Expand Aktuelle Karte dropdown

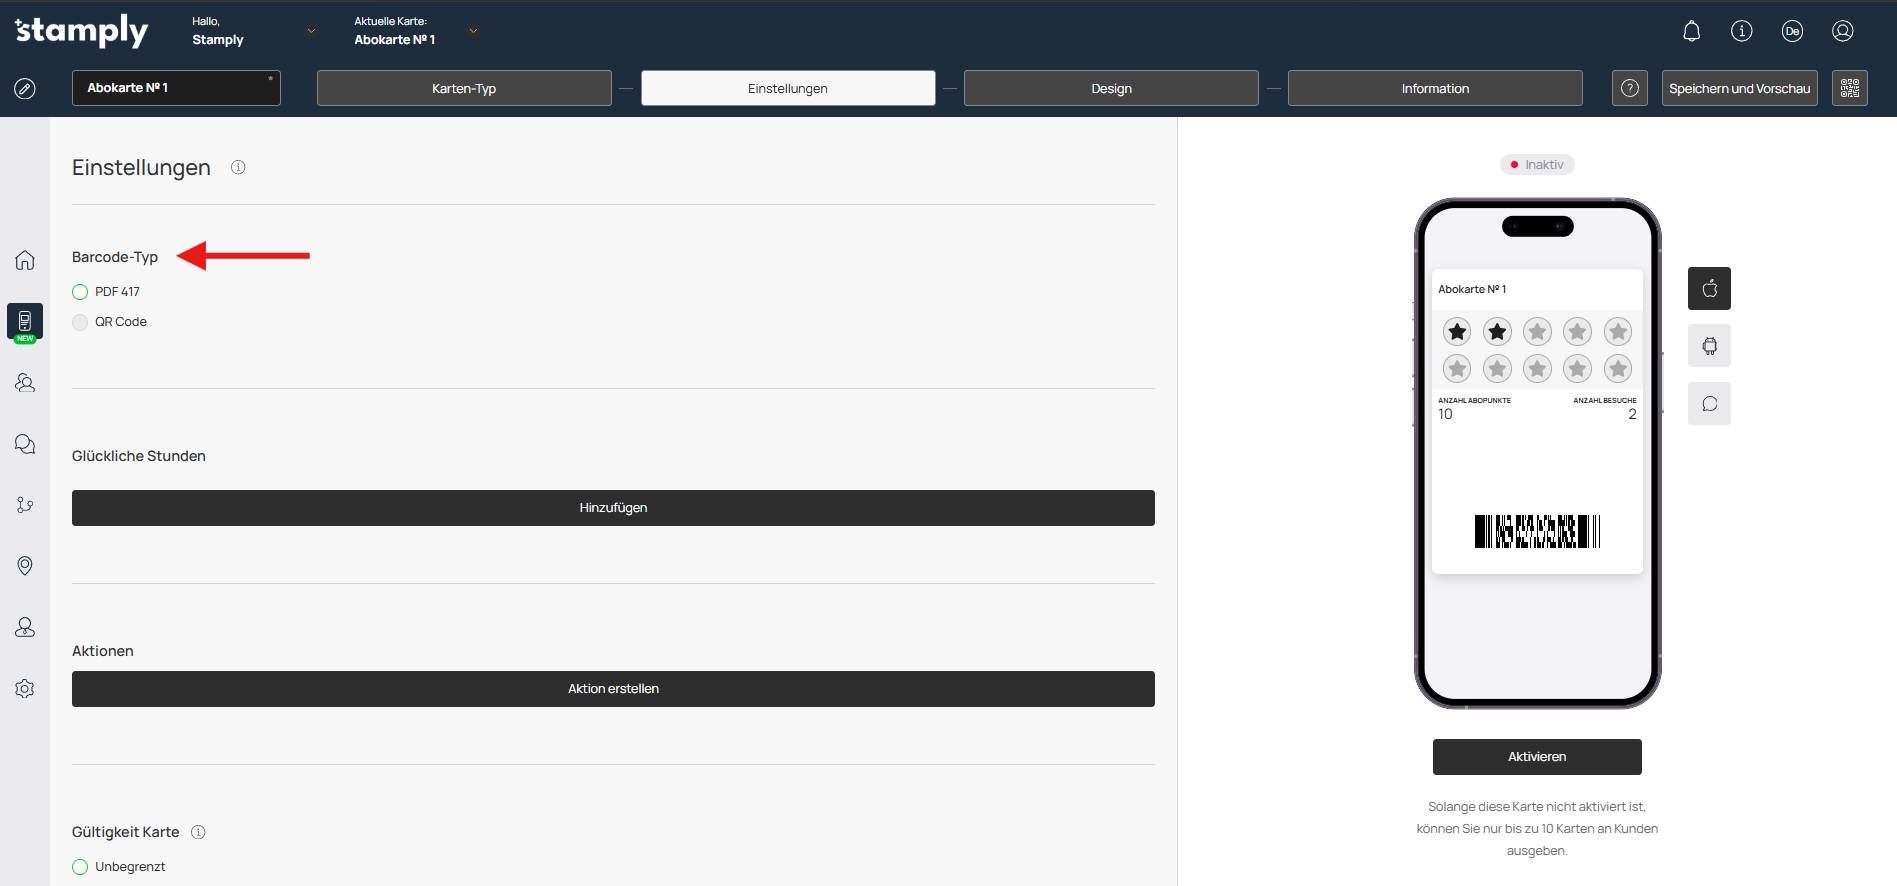(x=473, y=31)
